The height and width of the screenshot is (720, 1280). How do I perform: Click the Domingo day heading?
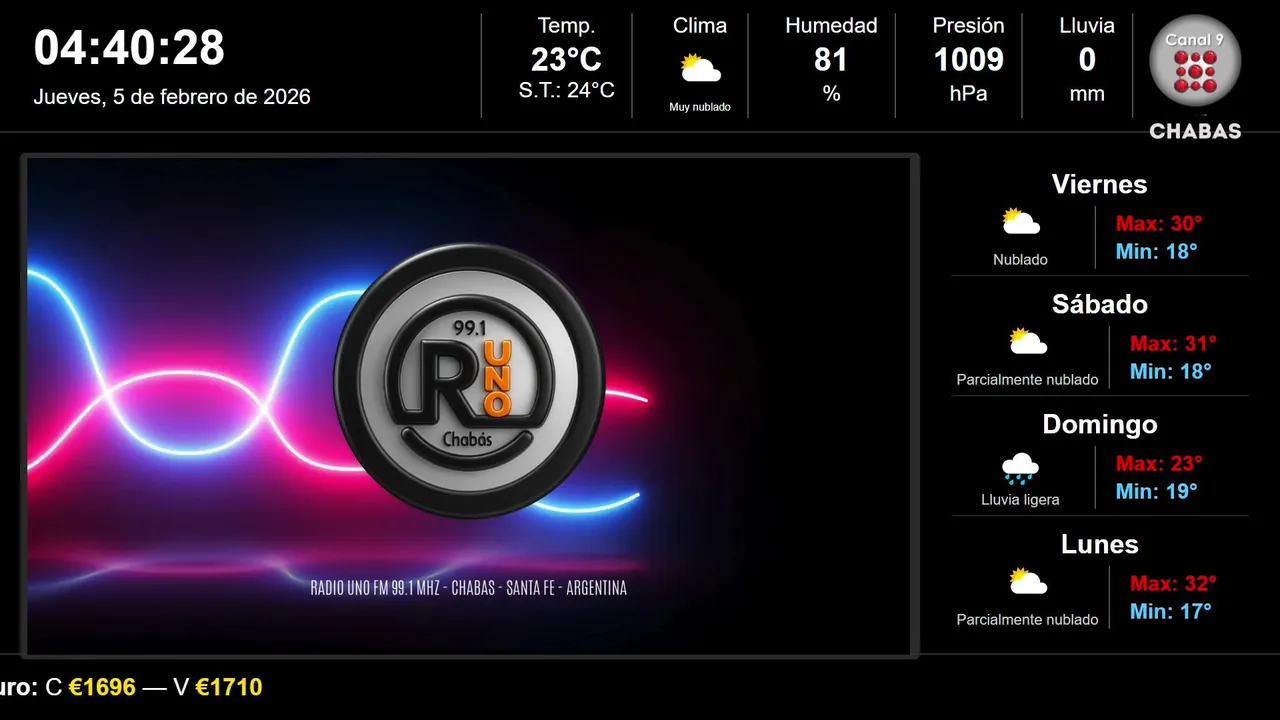1099,424
